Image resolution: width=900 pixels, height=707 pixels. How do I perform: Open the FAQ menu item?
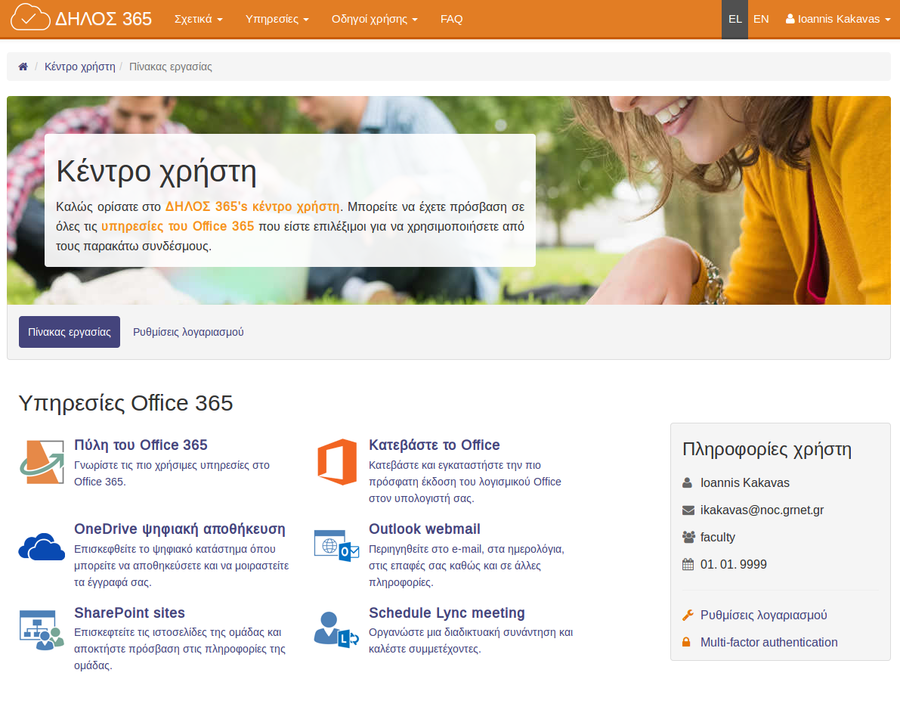tap(451, 19)
